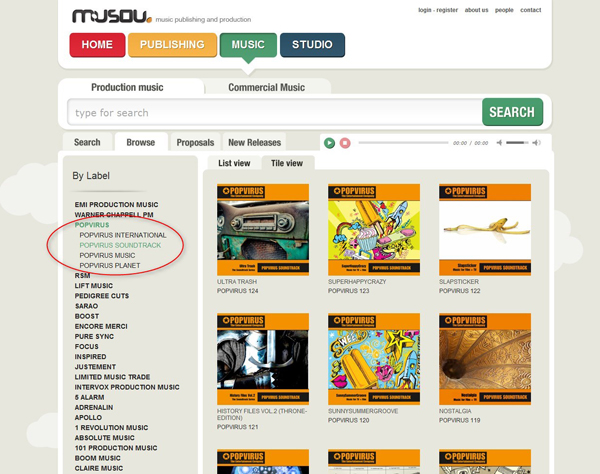Collapse the POPVIRUS label group
Screen dimensions: 600x474
(x=92, y=225)
